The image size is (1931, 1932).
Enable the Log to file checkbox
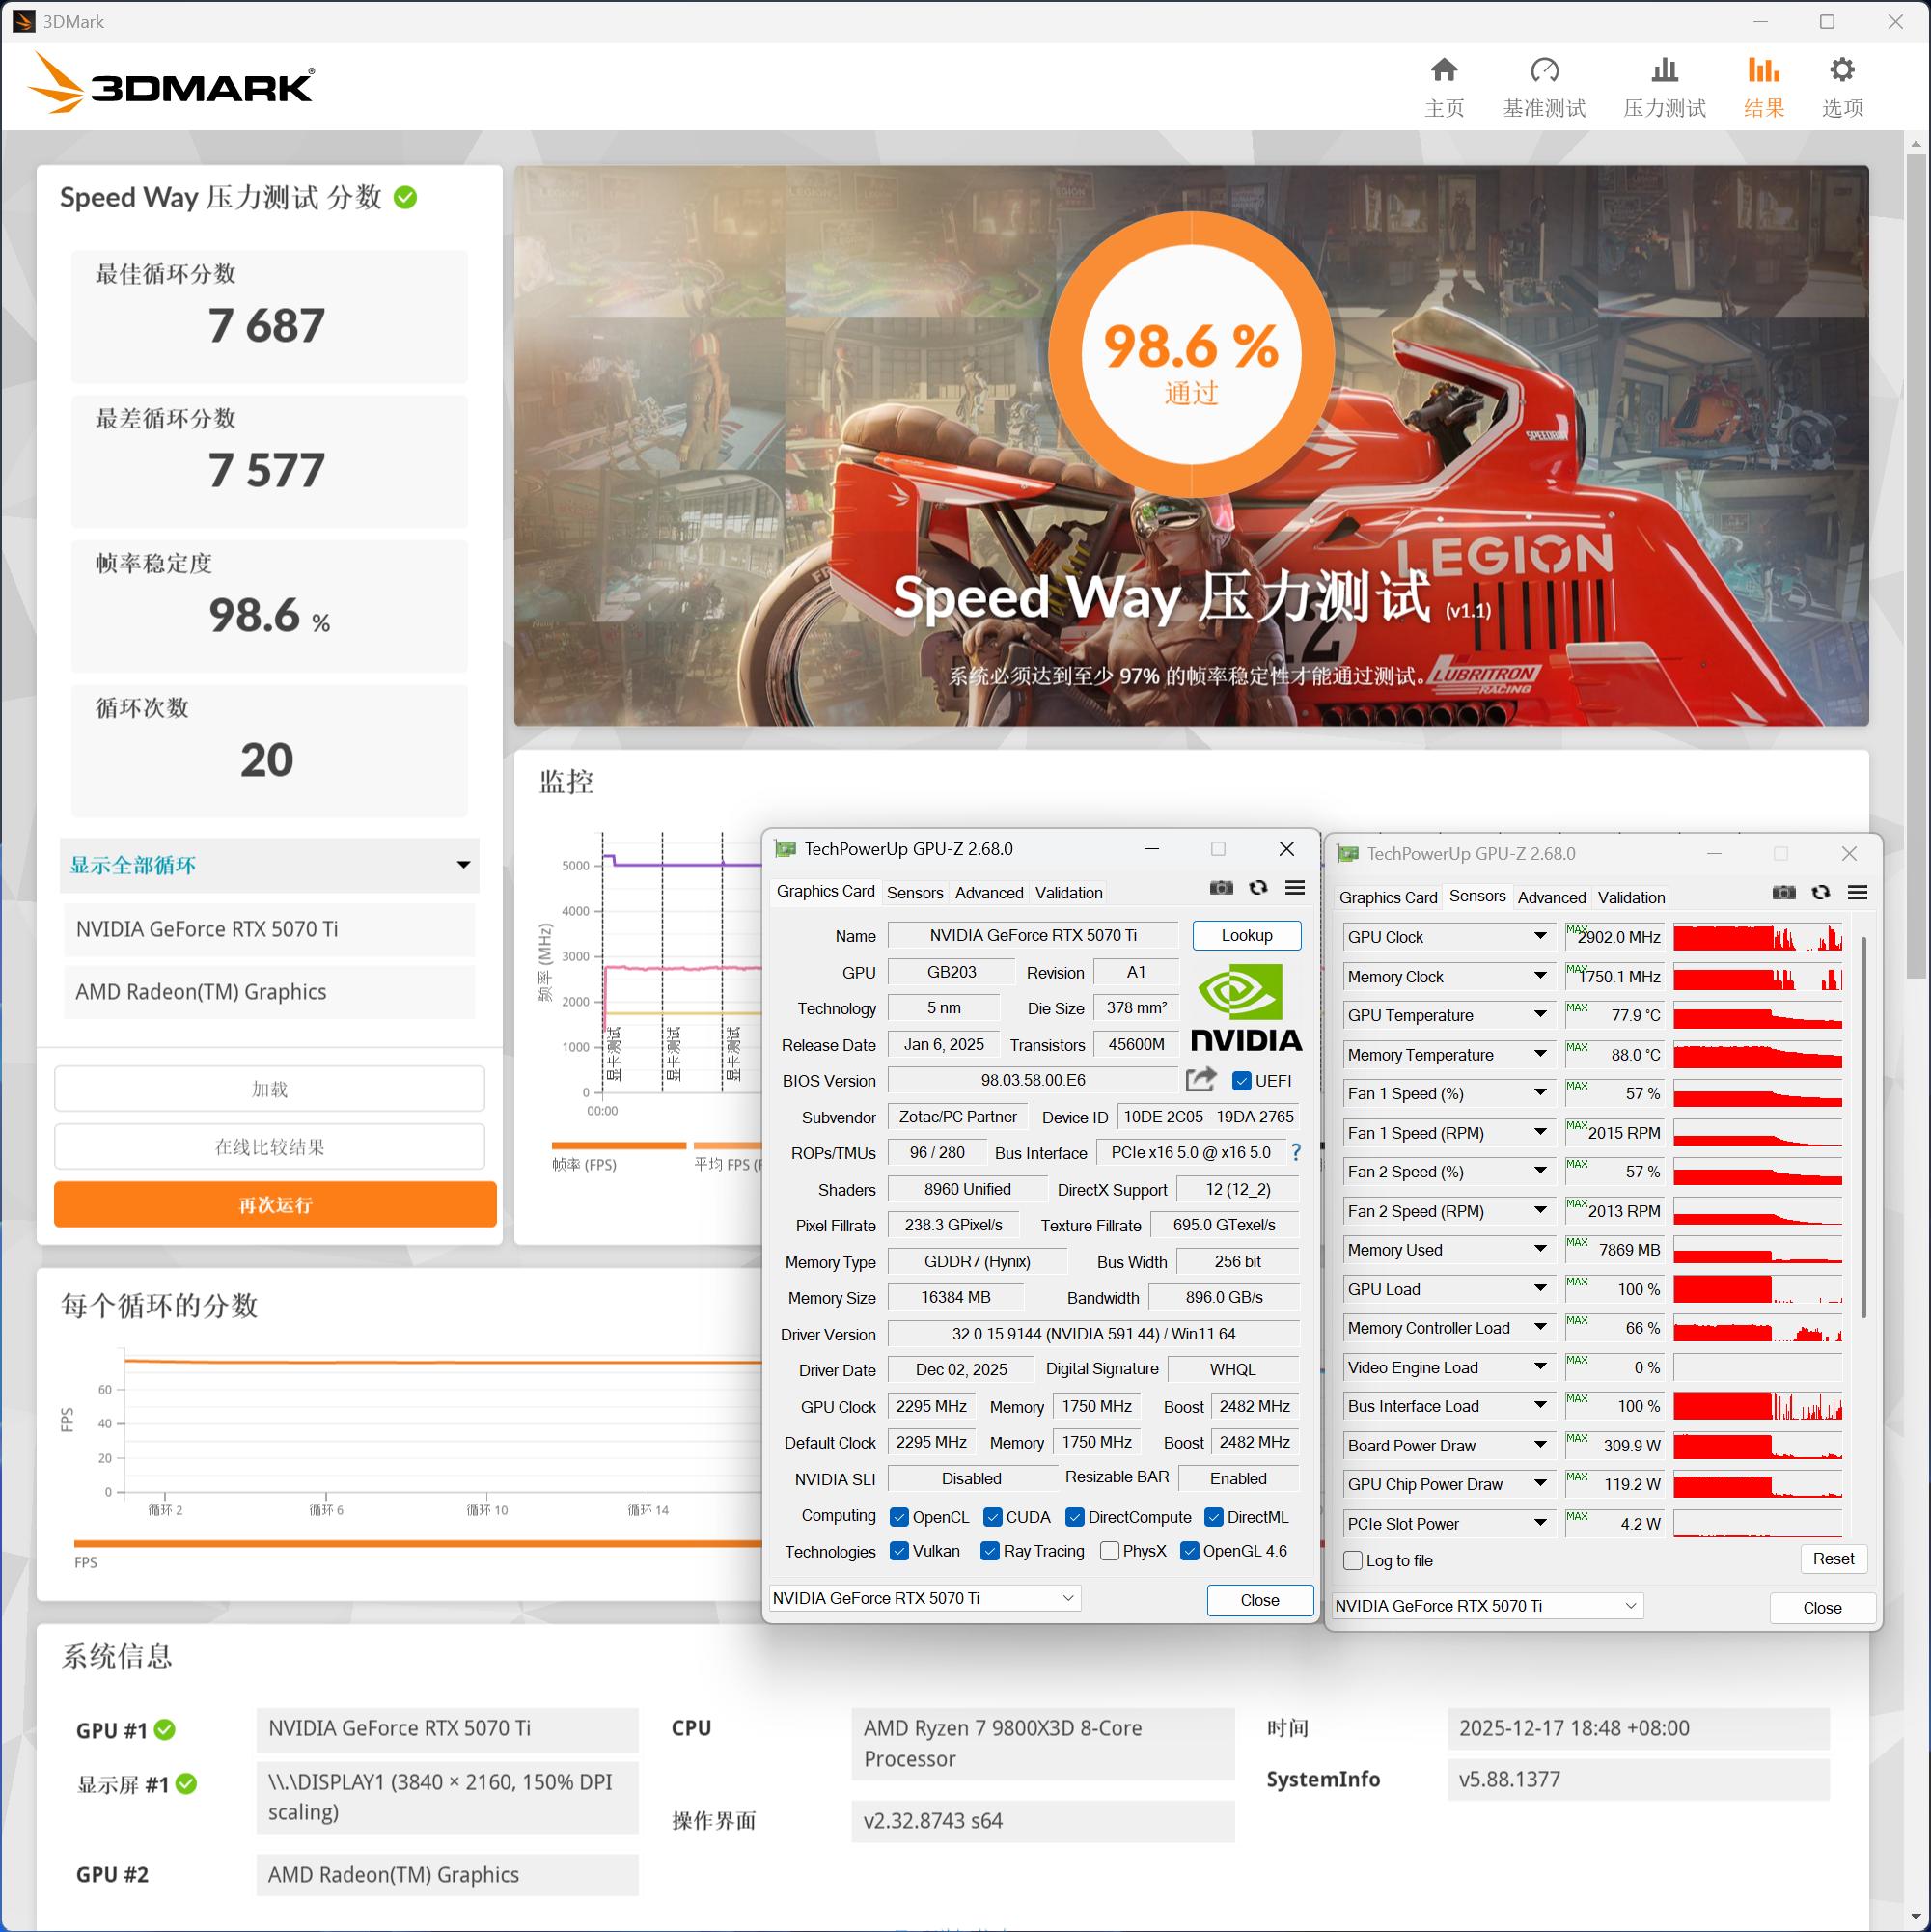[1353, 1560]
